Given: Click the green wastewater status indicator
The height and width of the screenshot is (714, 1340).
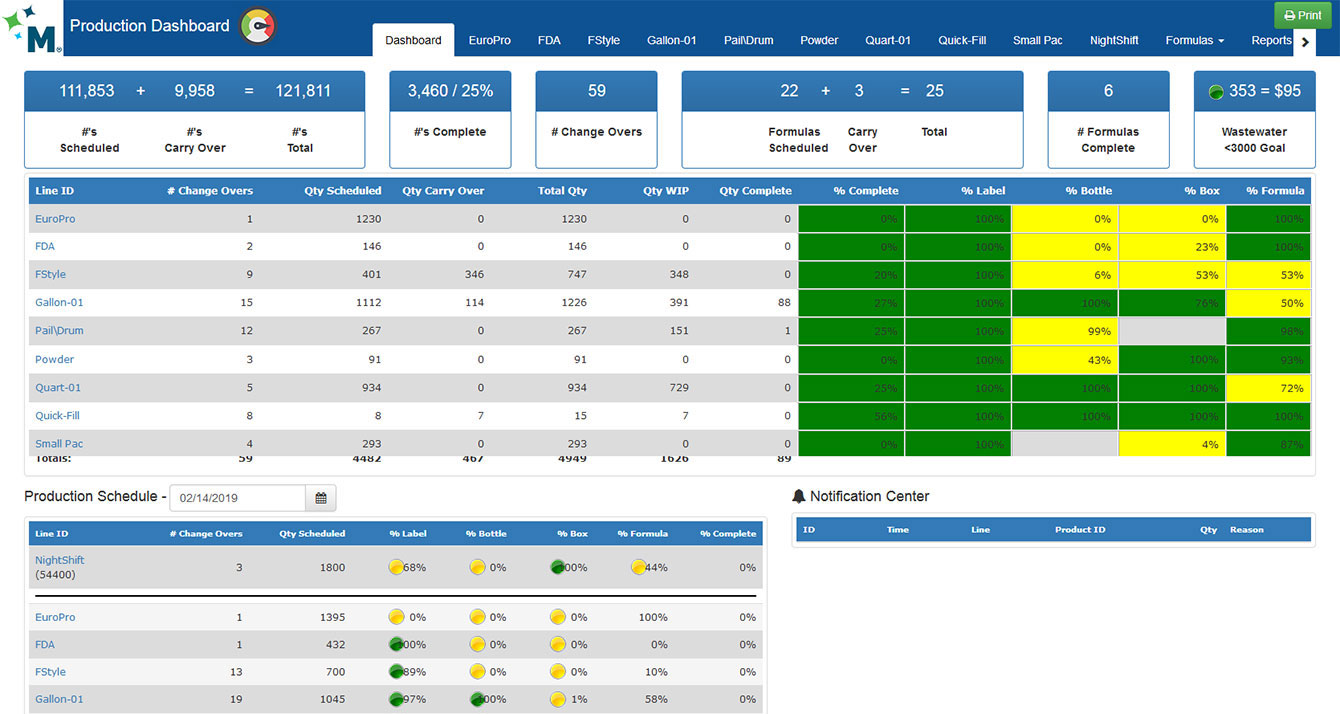Looking at the screenshot, I should pos(1216,91).
